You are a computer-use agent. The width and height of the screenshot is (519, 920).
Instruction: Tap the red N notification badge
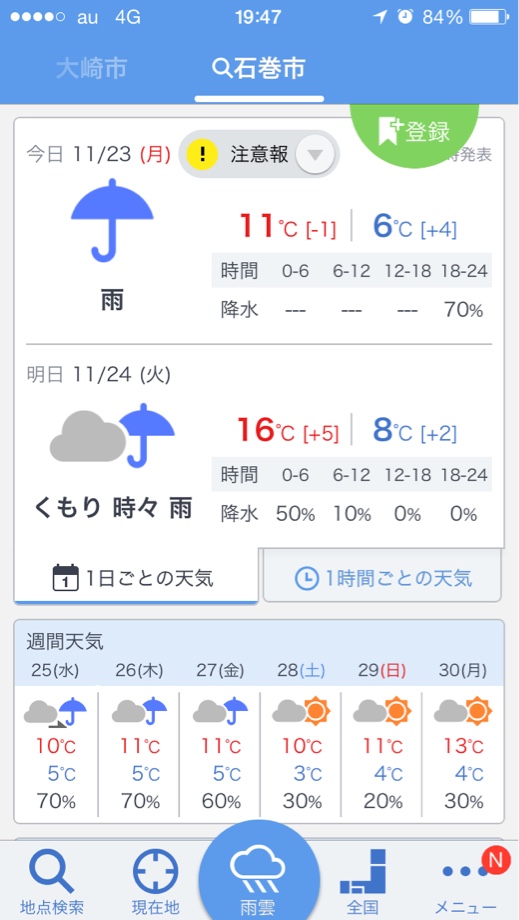tap(496, 860)
